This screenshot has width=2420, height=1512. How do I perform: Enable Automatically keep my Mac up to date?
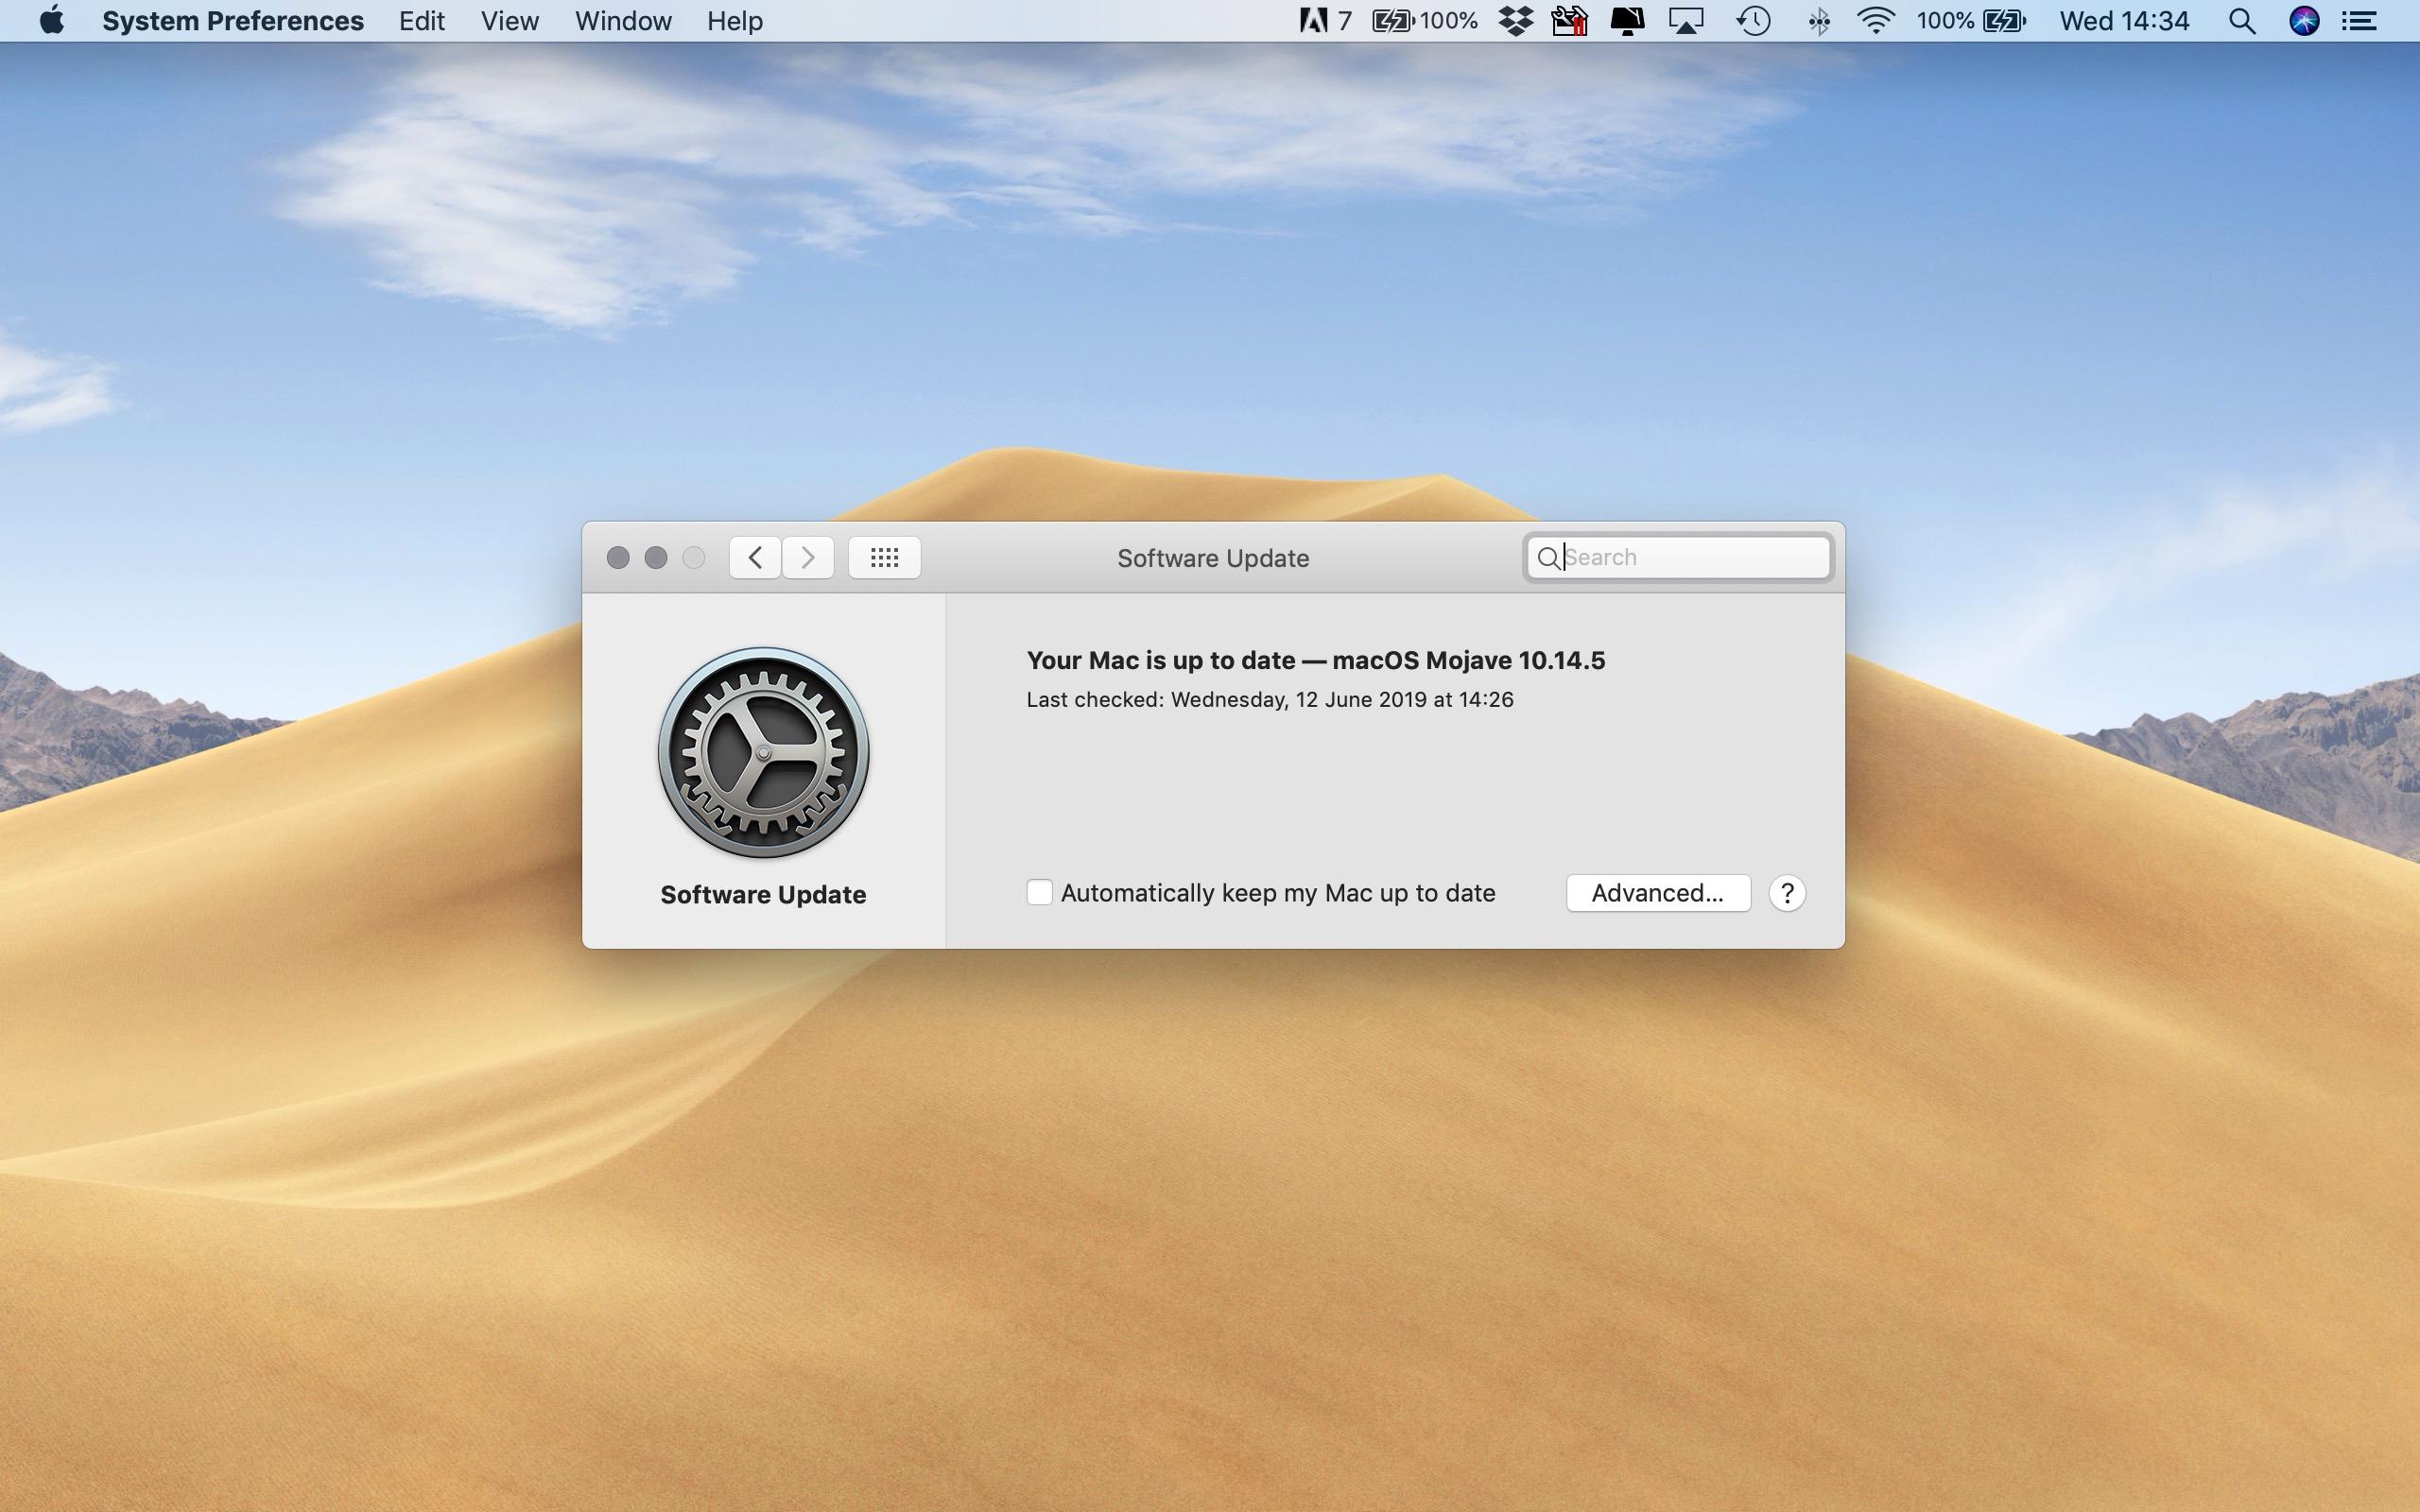click(x=1039, y=892)
